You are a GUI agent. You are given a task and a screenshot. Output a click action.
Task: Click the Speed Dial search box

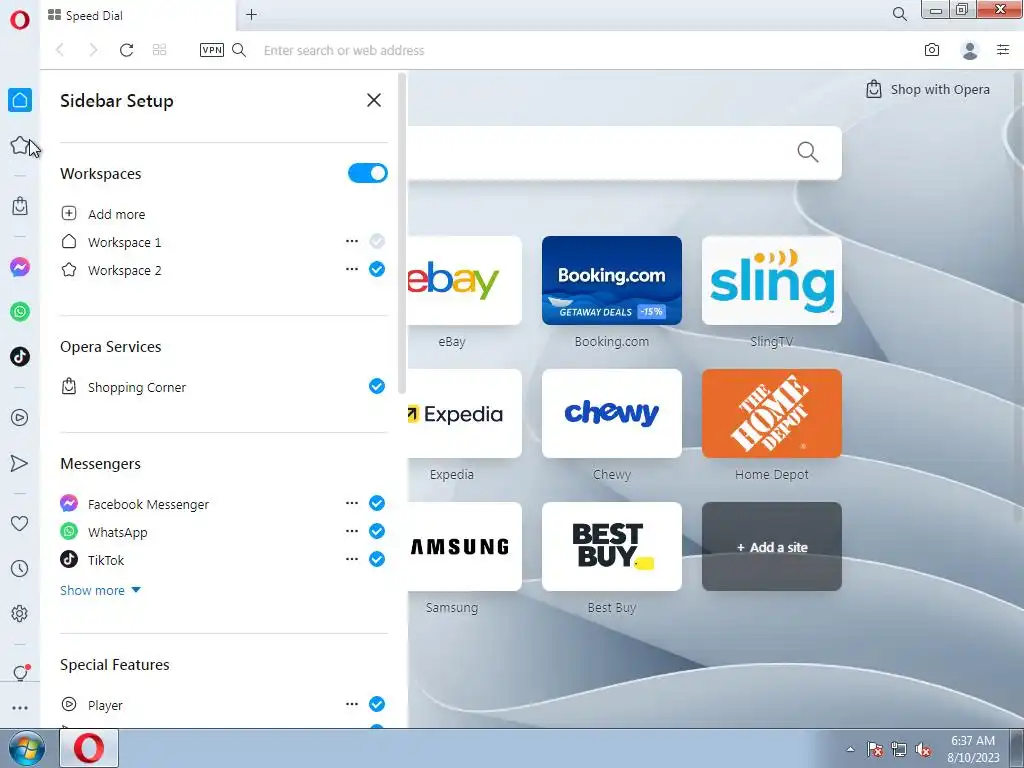tap(624, 153)
